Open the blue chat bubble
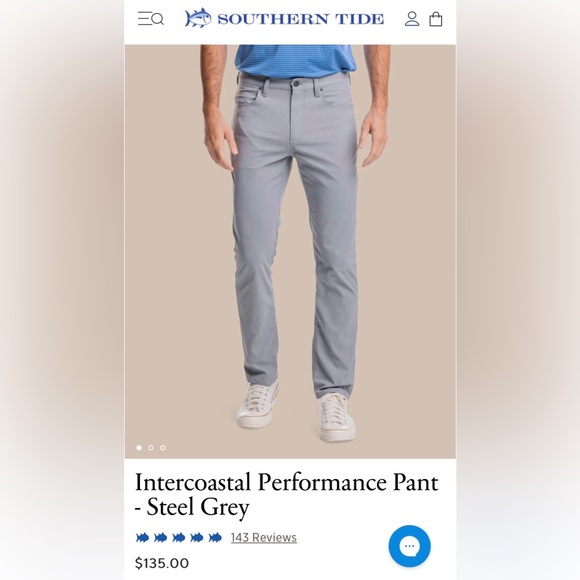The width and height of the screenshot is (580, 580). [409, 546]
